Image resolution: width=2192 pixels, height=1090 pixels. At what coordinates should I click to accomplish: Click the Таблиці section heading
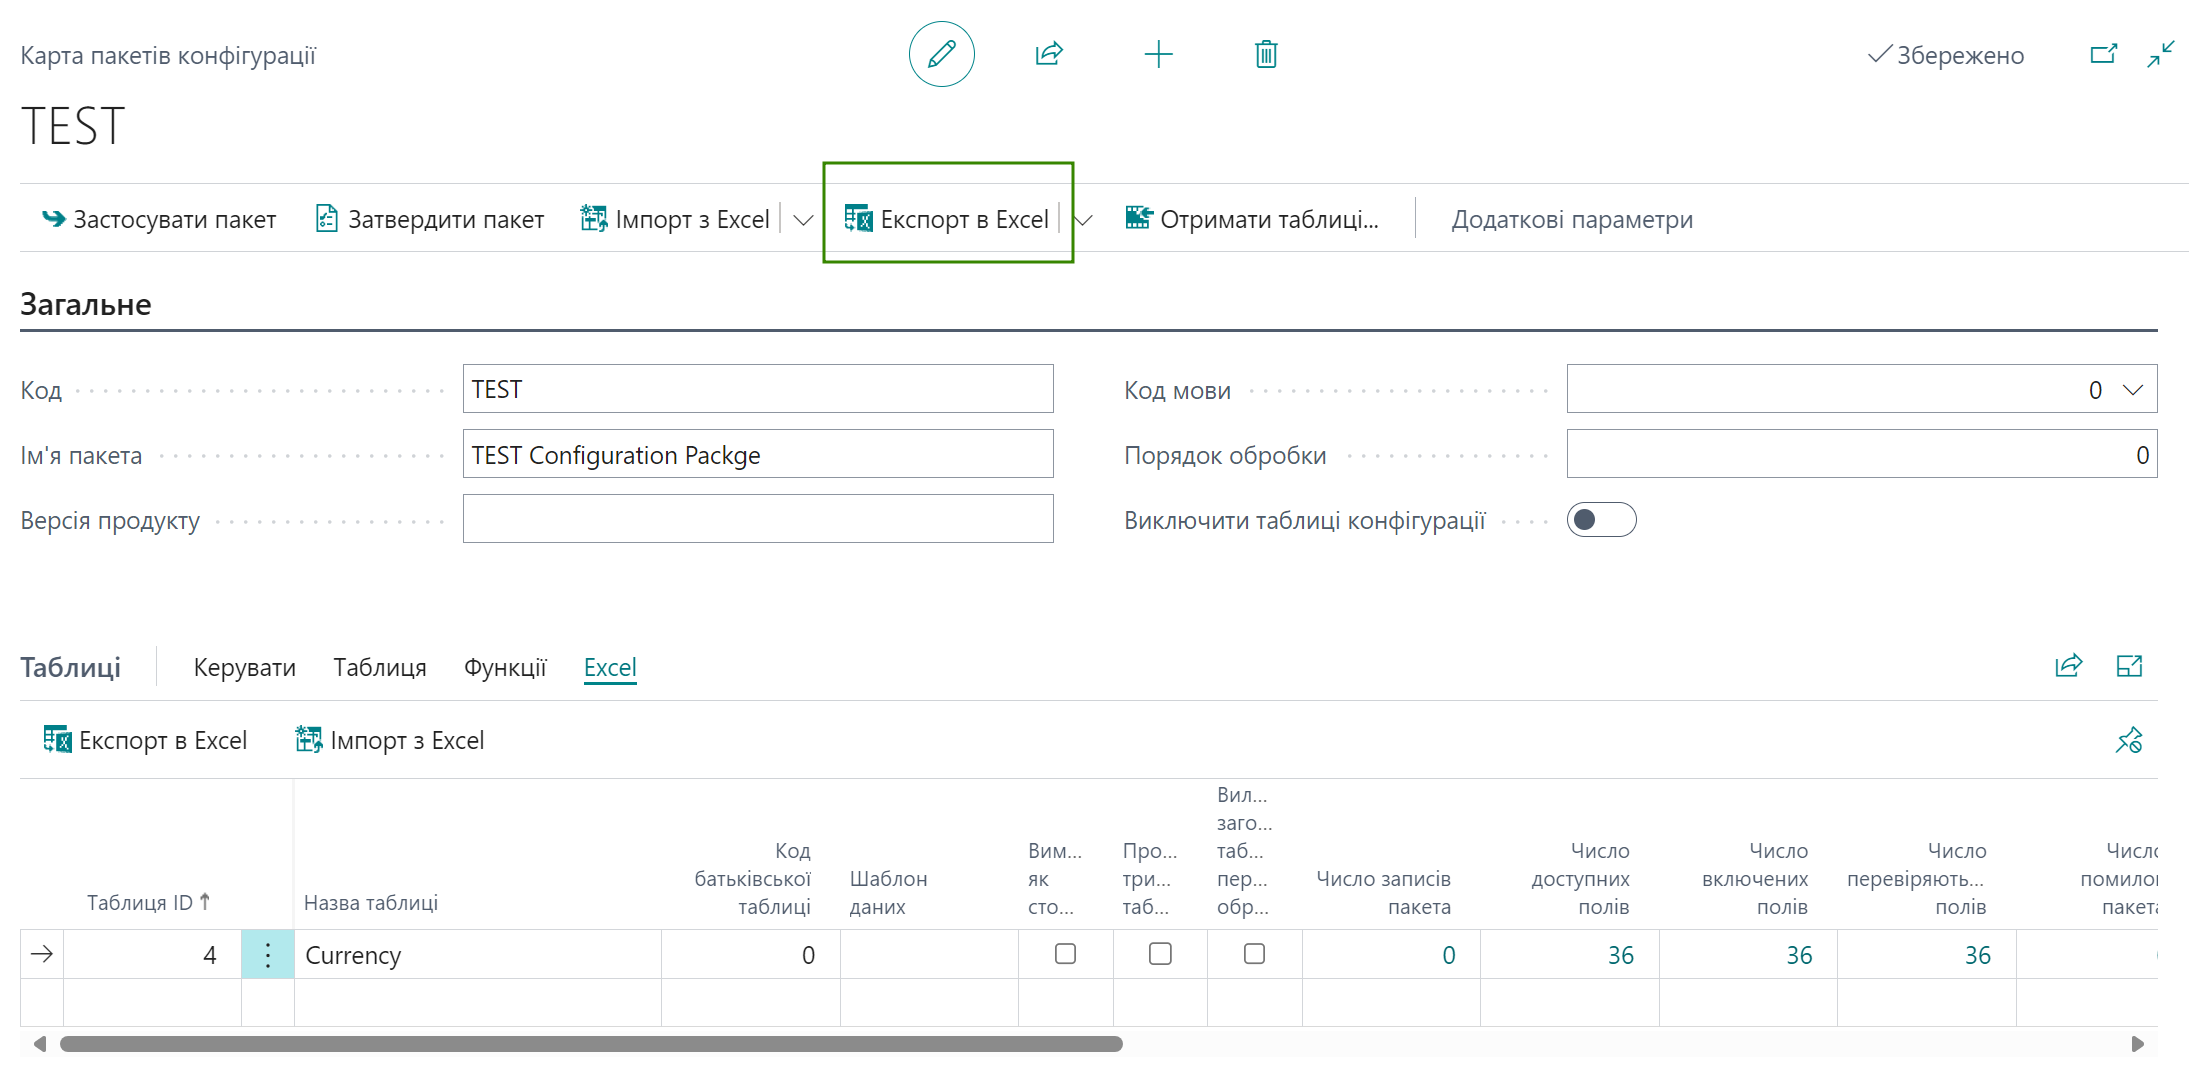[71, 667]
